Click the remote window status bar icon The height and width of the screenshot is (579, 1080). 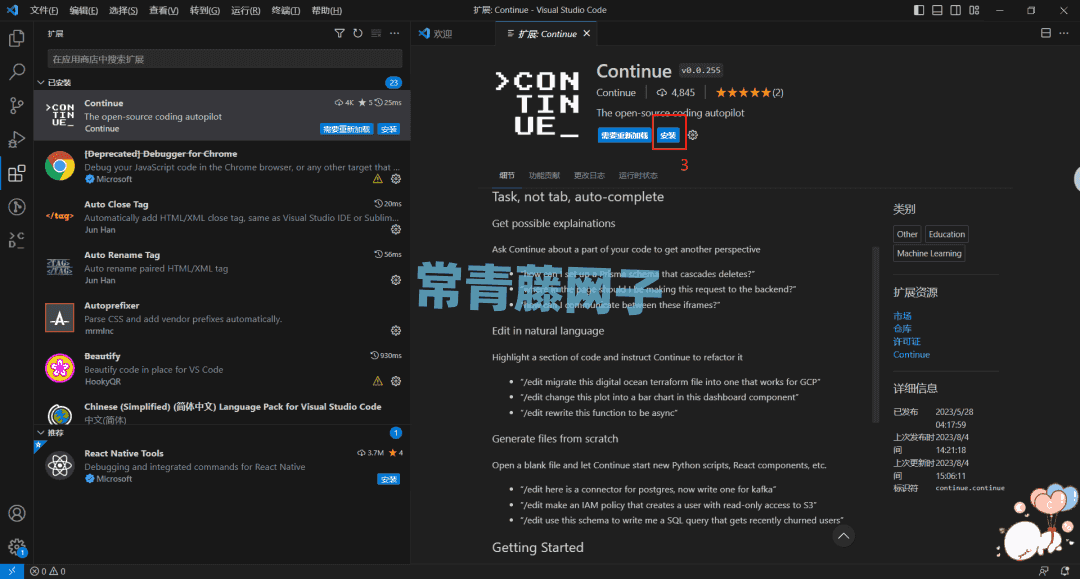pyautogui.click(x=12, y=571)
